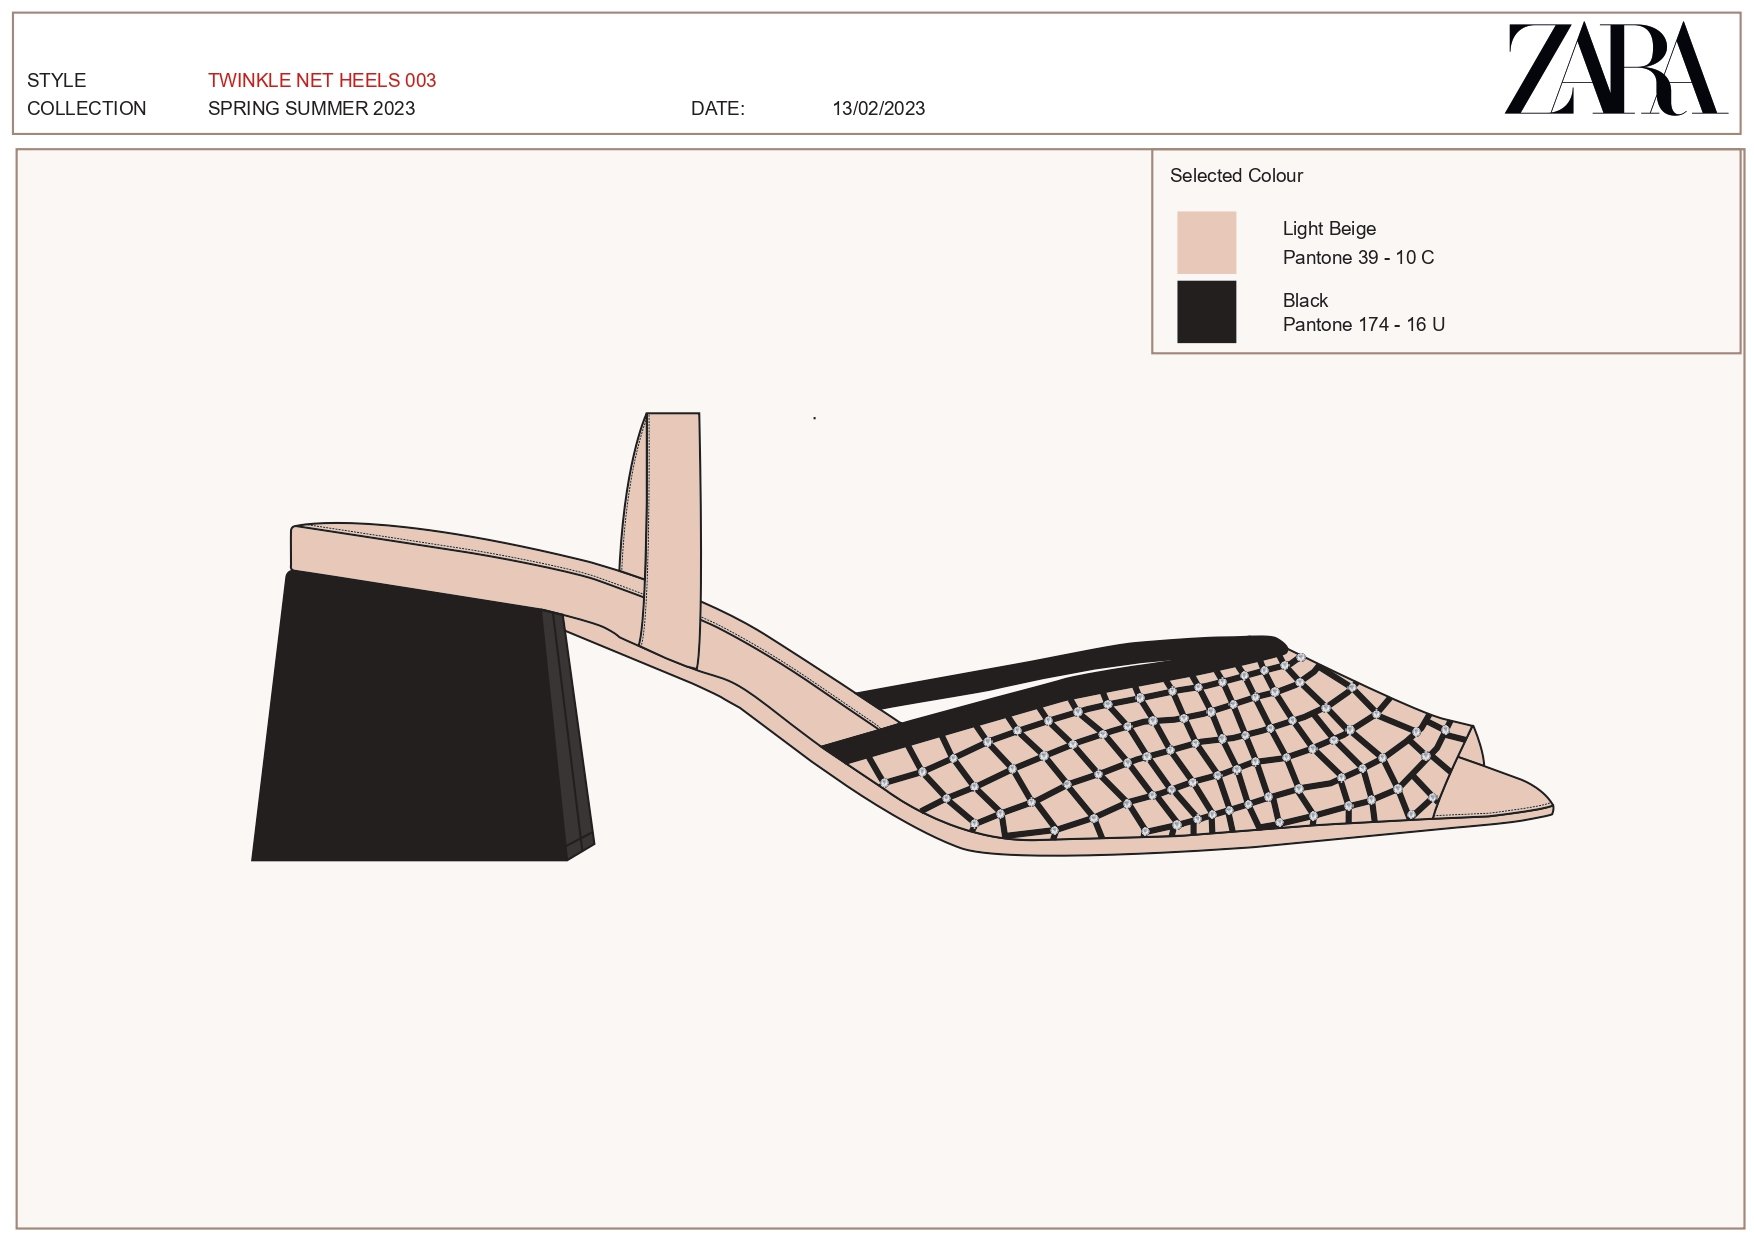Viewport: 1754px width, 1241px height.
Task: Click the Black colour name
Action: (x=1305, y=300)
